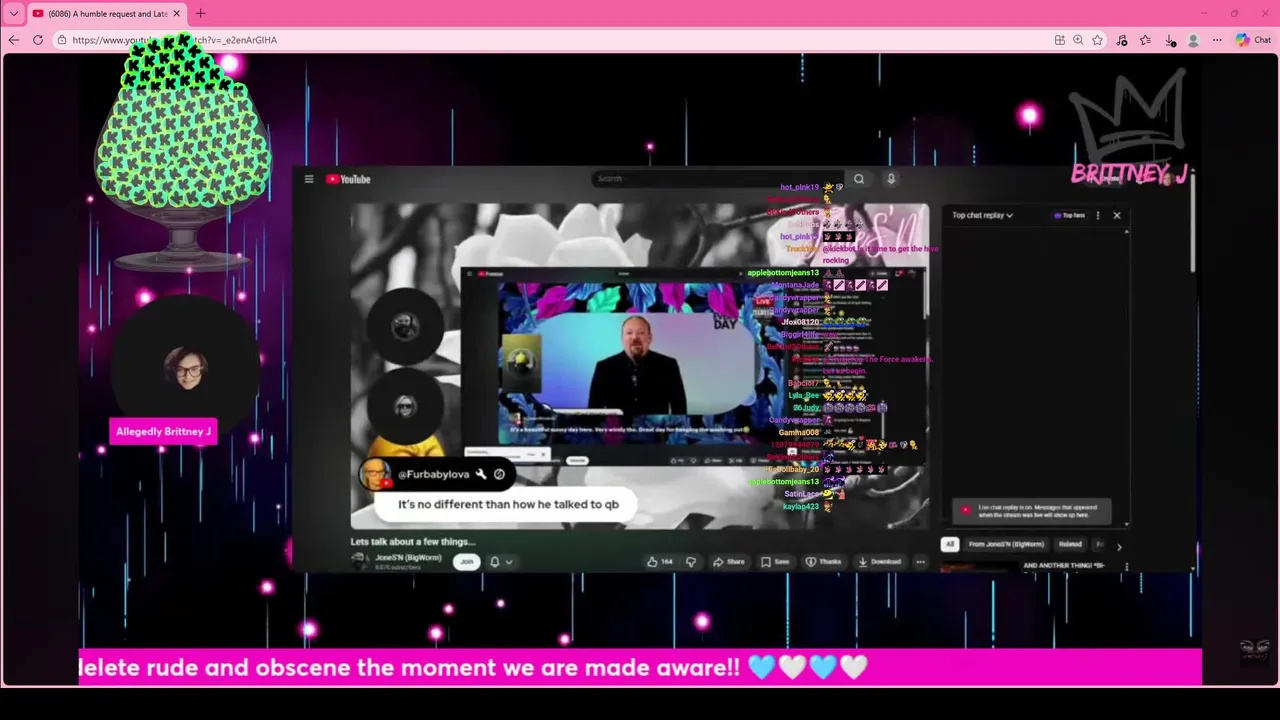Show more chips with right arrow
The height and width of the screenshot is (720, 1280).
tap(1119, 546)
